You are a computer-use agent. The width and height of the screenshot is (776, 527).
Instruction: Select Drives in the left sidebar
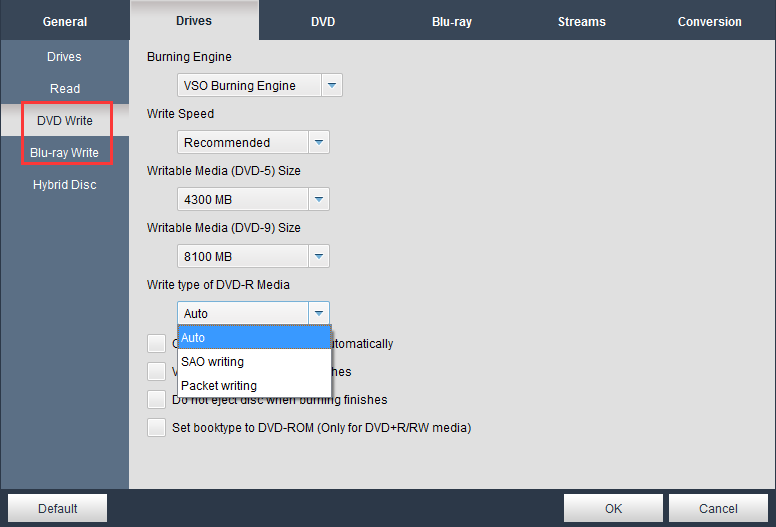(x=64, y=56)
